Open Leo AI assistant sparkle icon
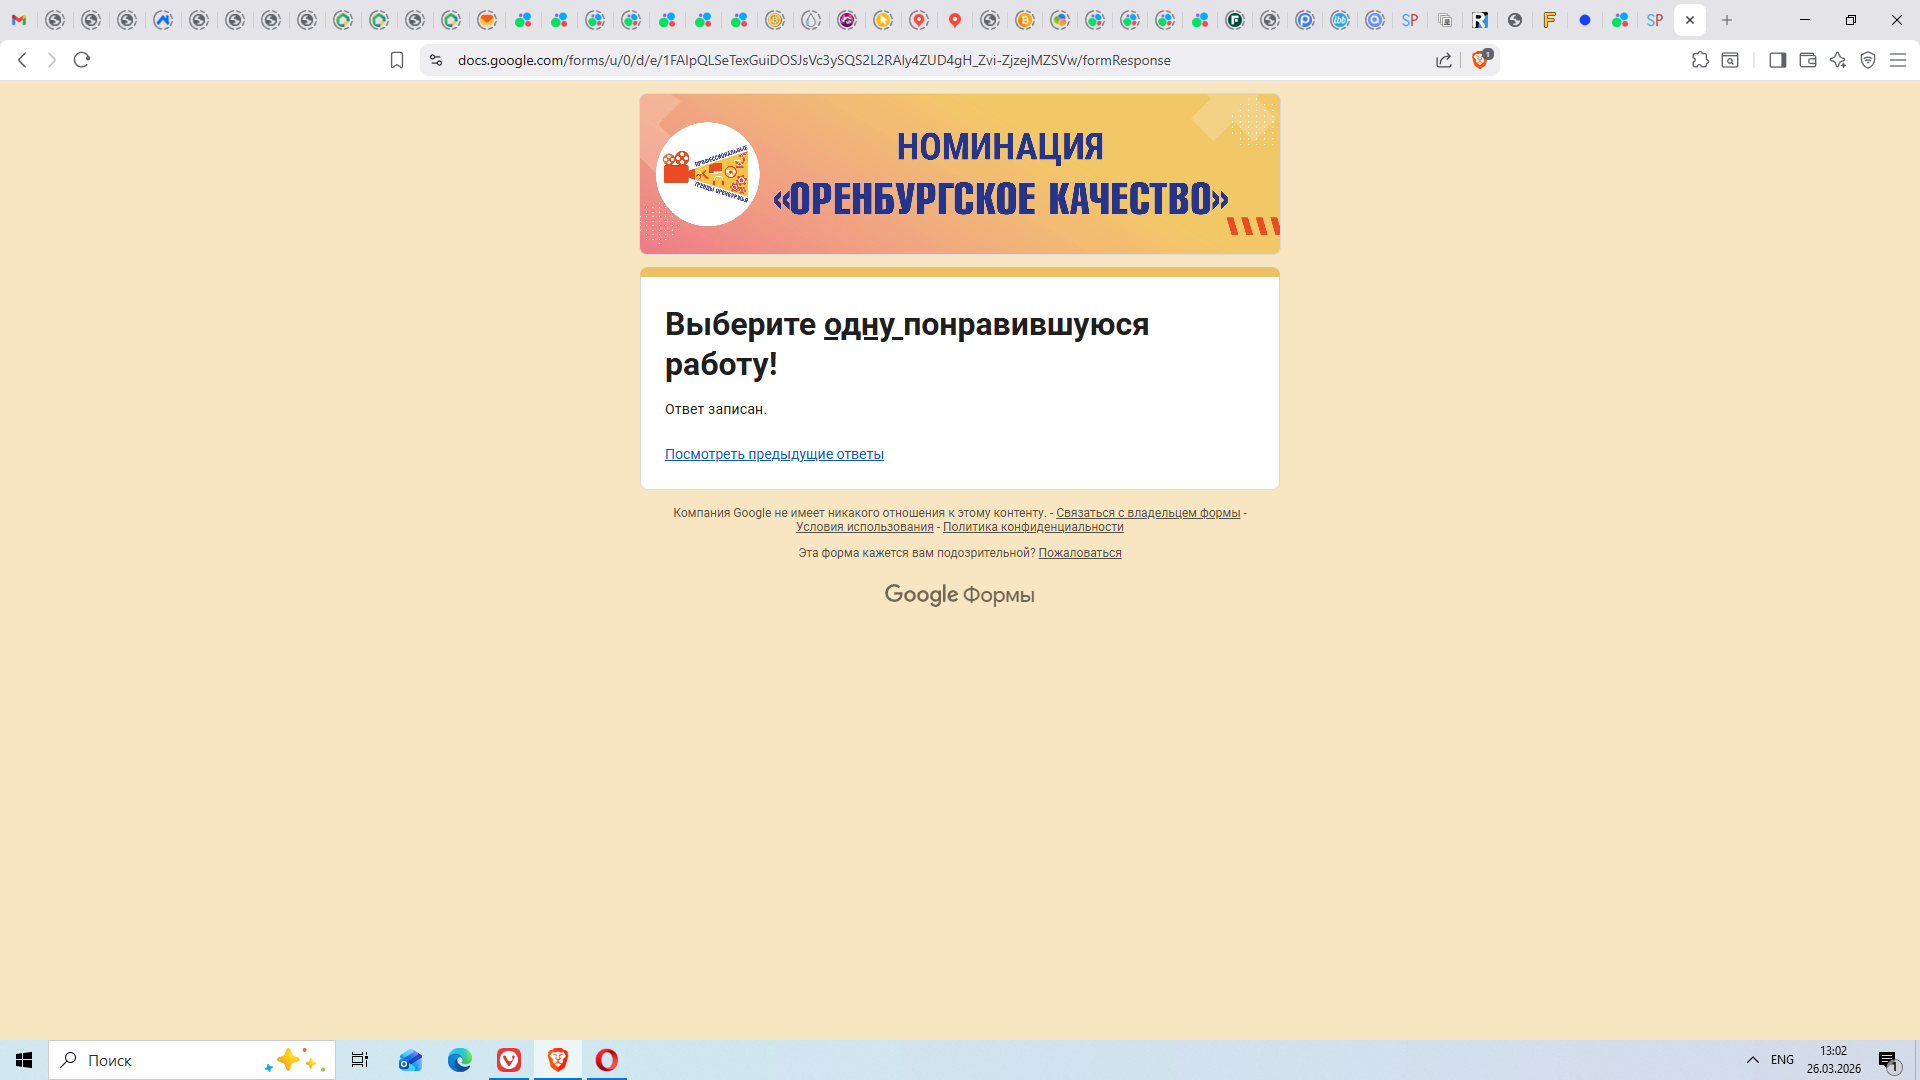This screenshot has height=1080, width=1920. [1838, 60]
